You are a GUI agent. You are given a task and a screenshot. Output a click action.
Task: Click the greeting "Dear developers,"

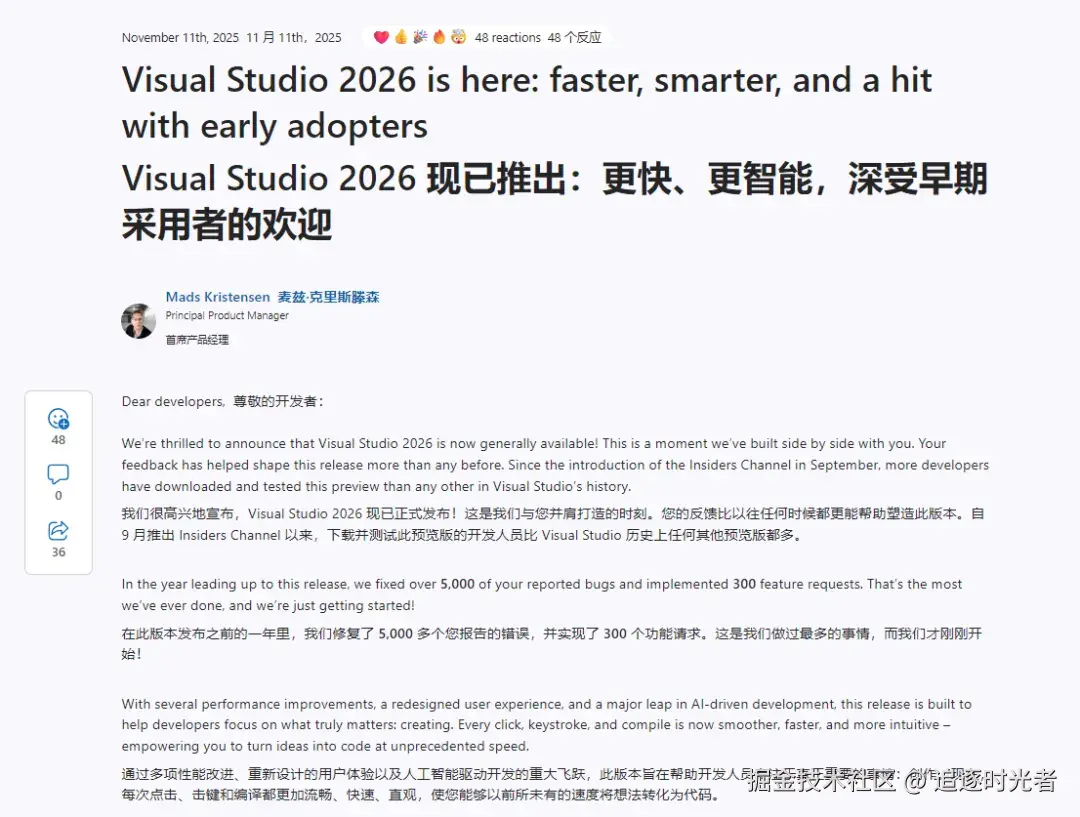pyautogui.click(x=174, y=402)
